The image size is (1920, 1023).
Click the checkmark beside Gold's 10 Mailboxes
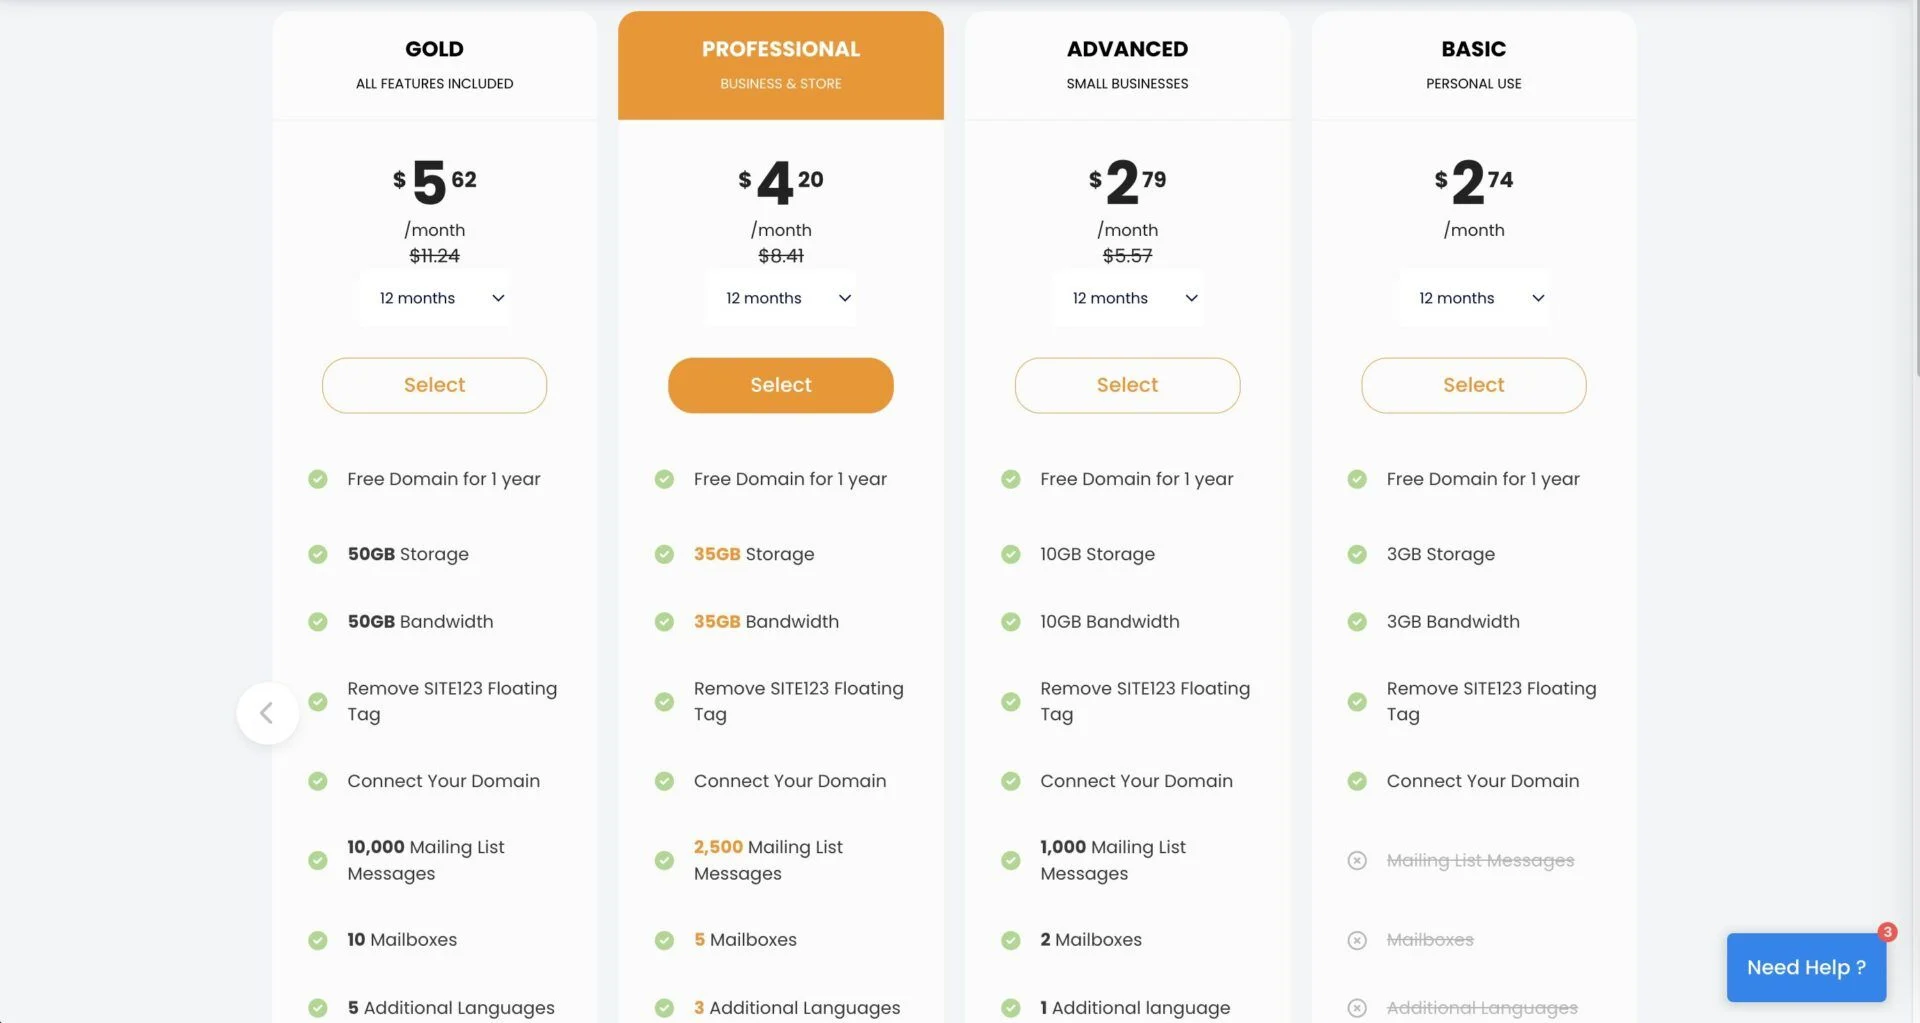click(x=318, y=939)
